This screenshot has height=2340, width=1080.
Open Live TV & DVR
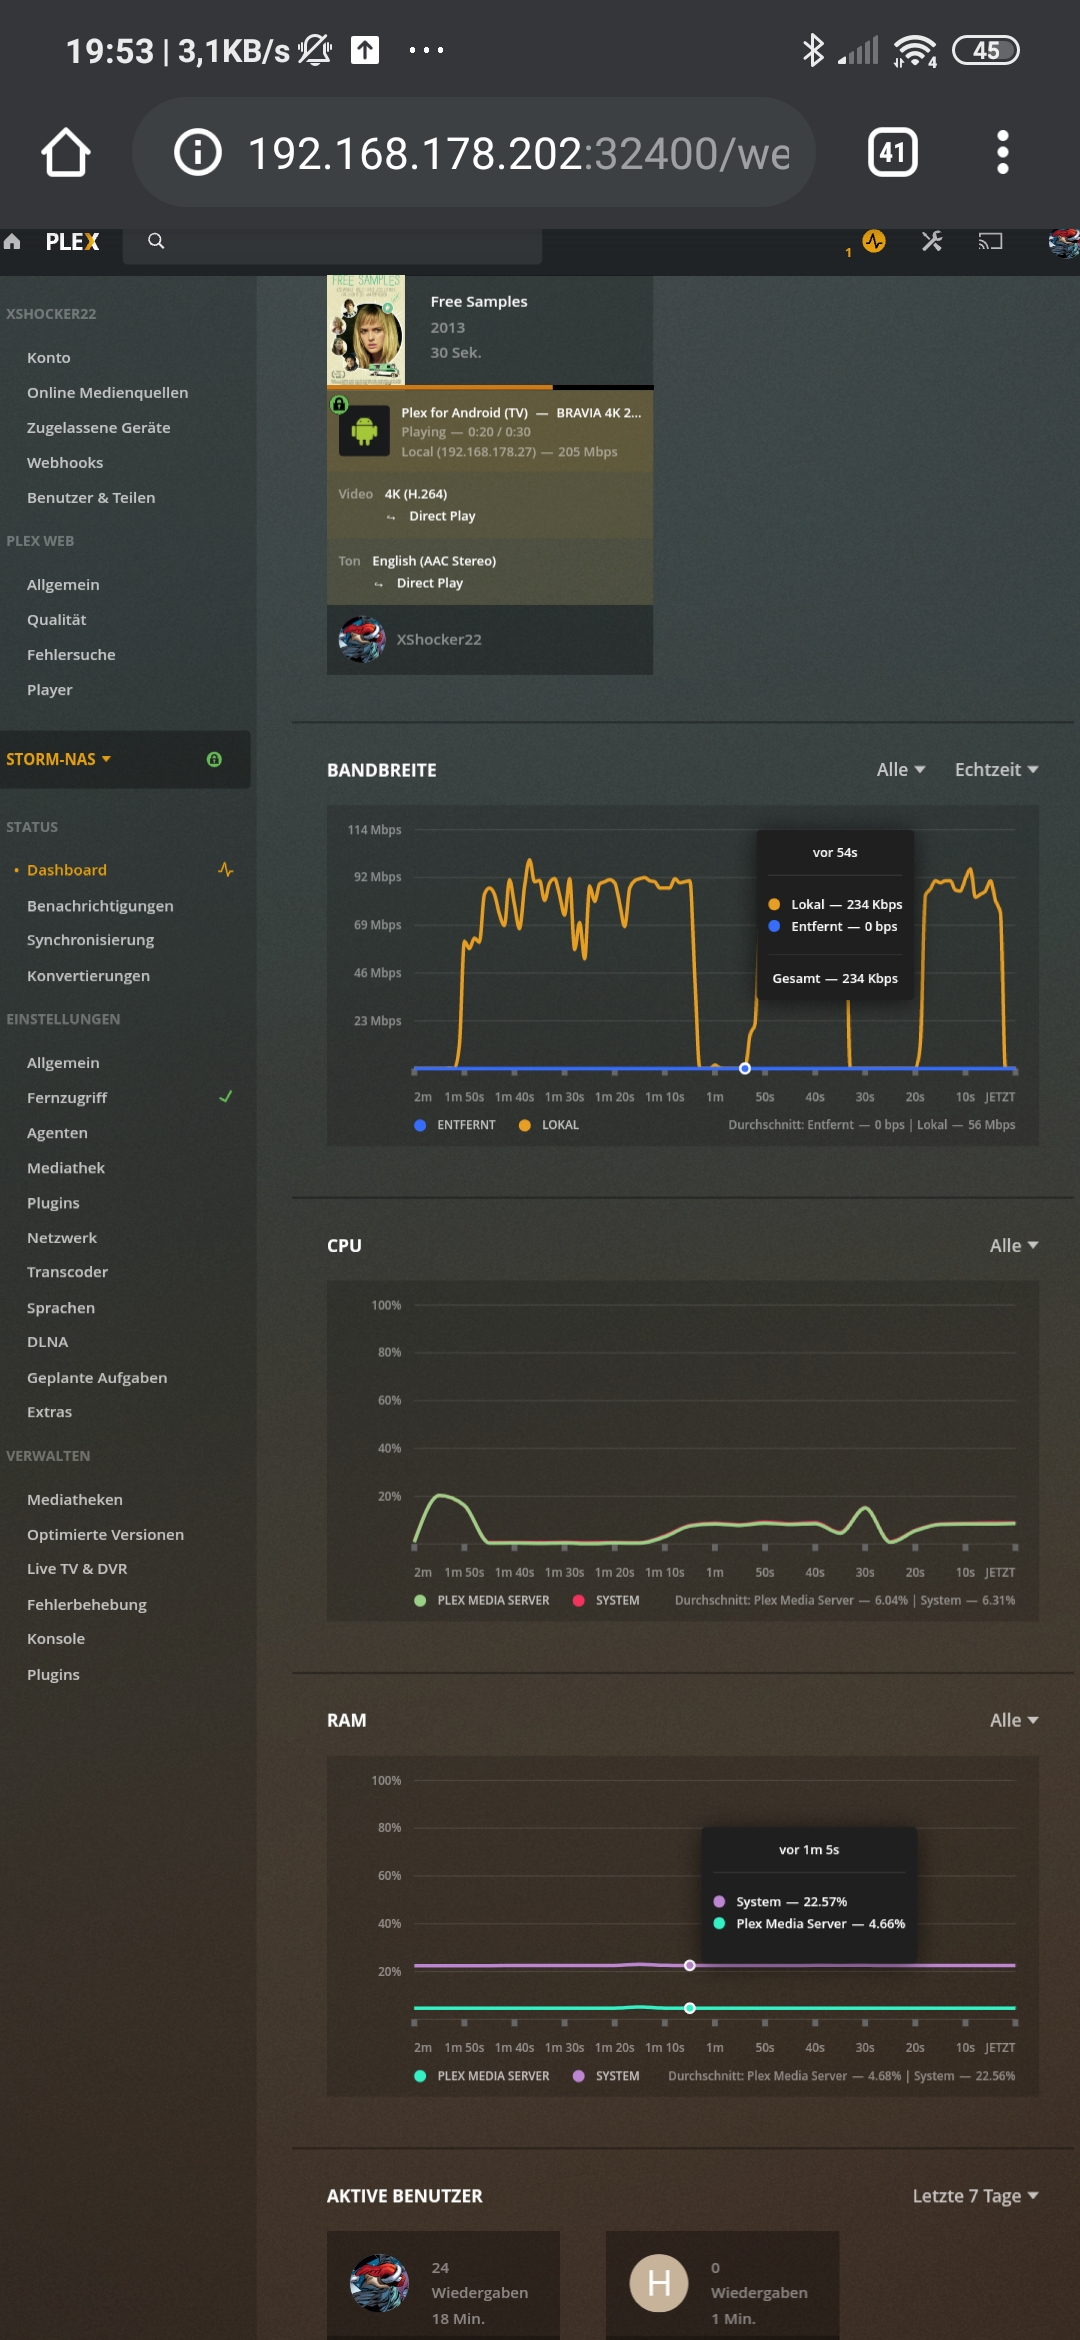click(x=77, y=1568)
